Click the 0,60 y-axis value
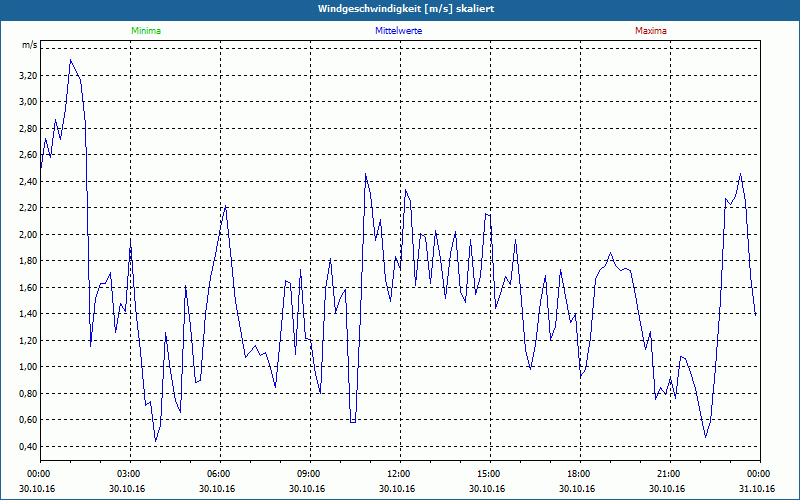800x500 pixels. [x=30, y=420]
